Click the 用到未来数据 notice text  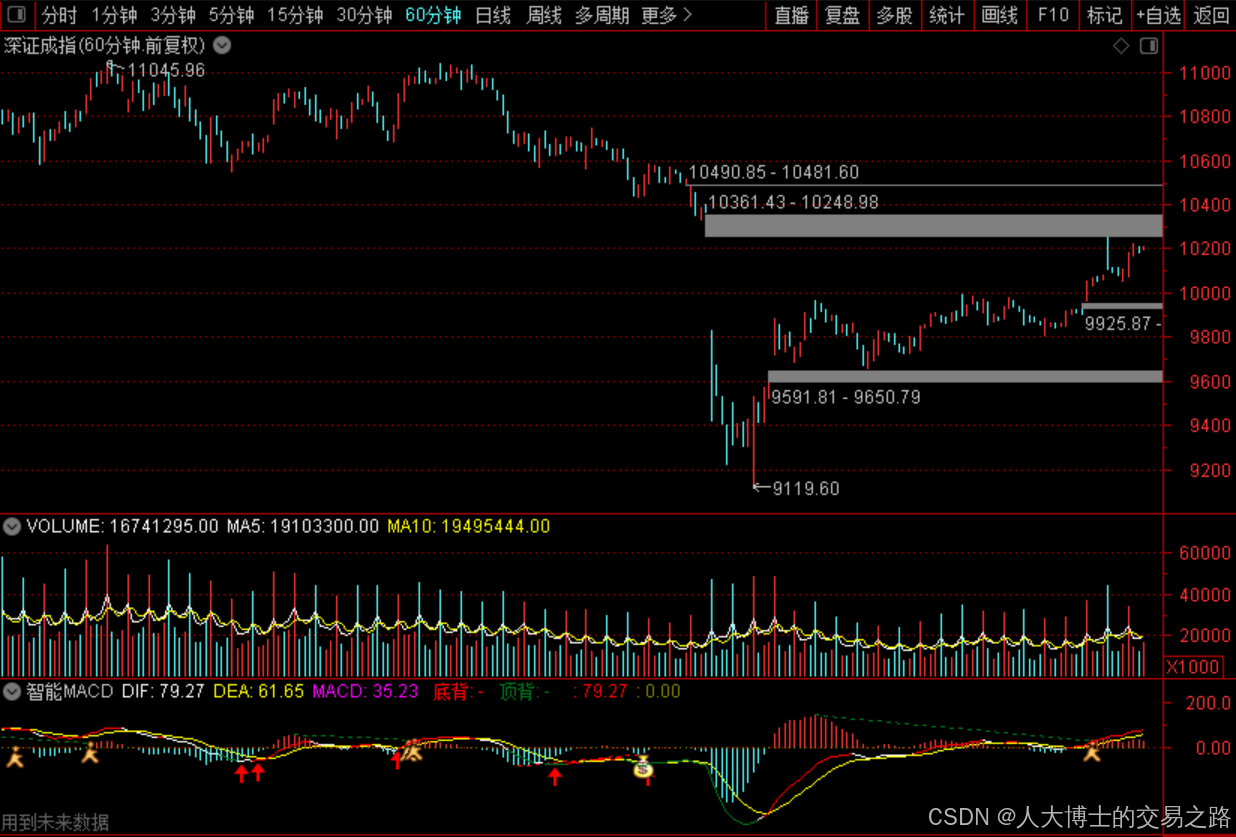click(55, 822)
